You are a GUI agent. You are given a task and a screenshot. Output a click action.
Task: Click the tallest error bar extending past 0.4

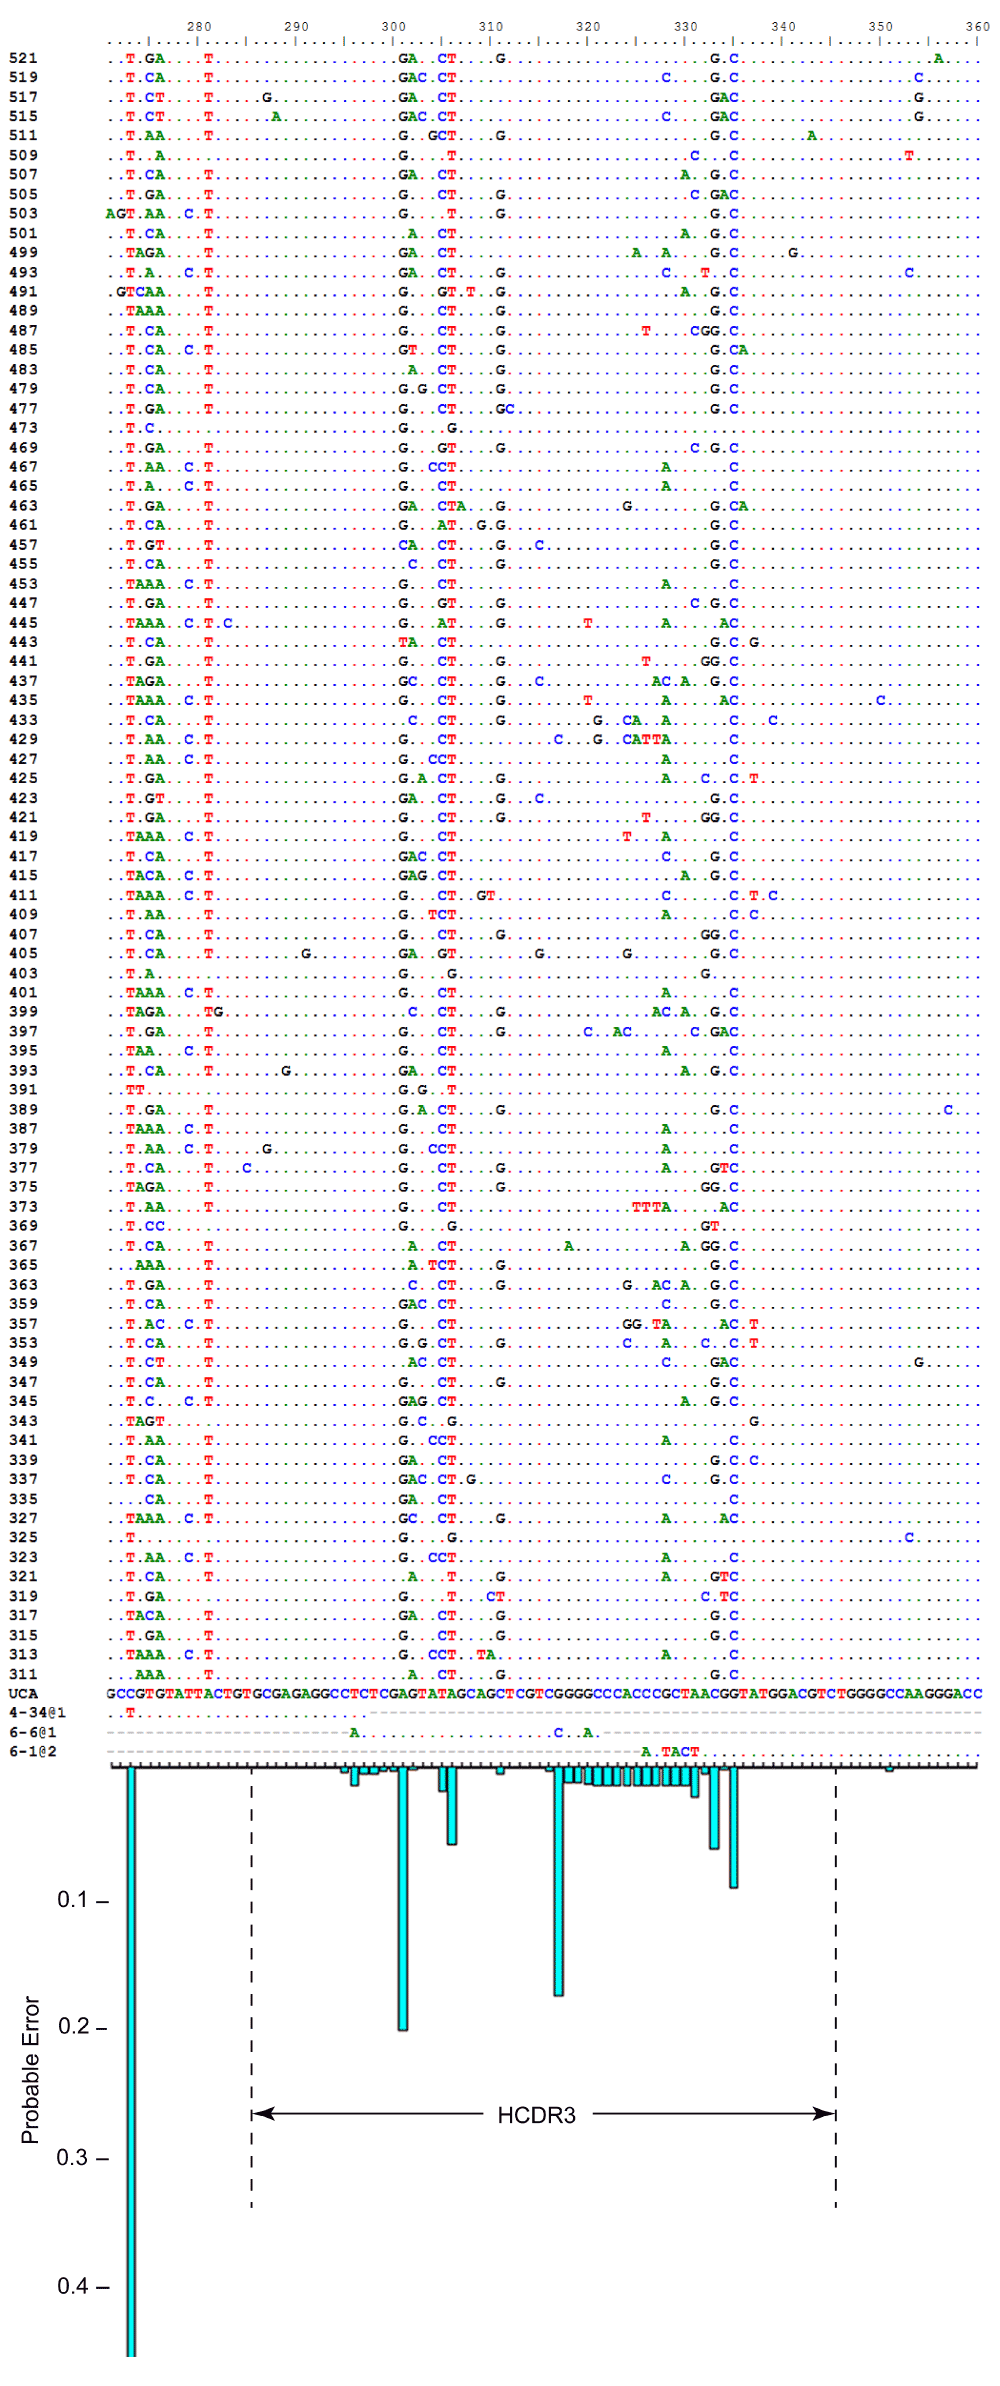coord(131,2062)
